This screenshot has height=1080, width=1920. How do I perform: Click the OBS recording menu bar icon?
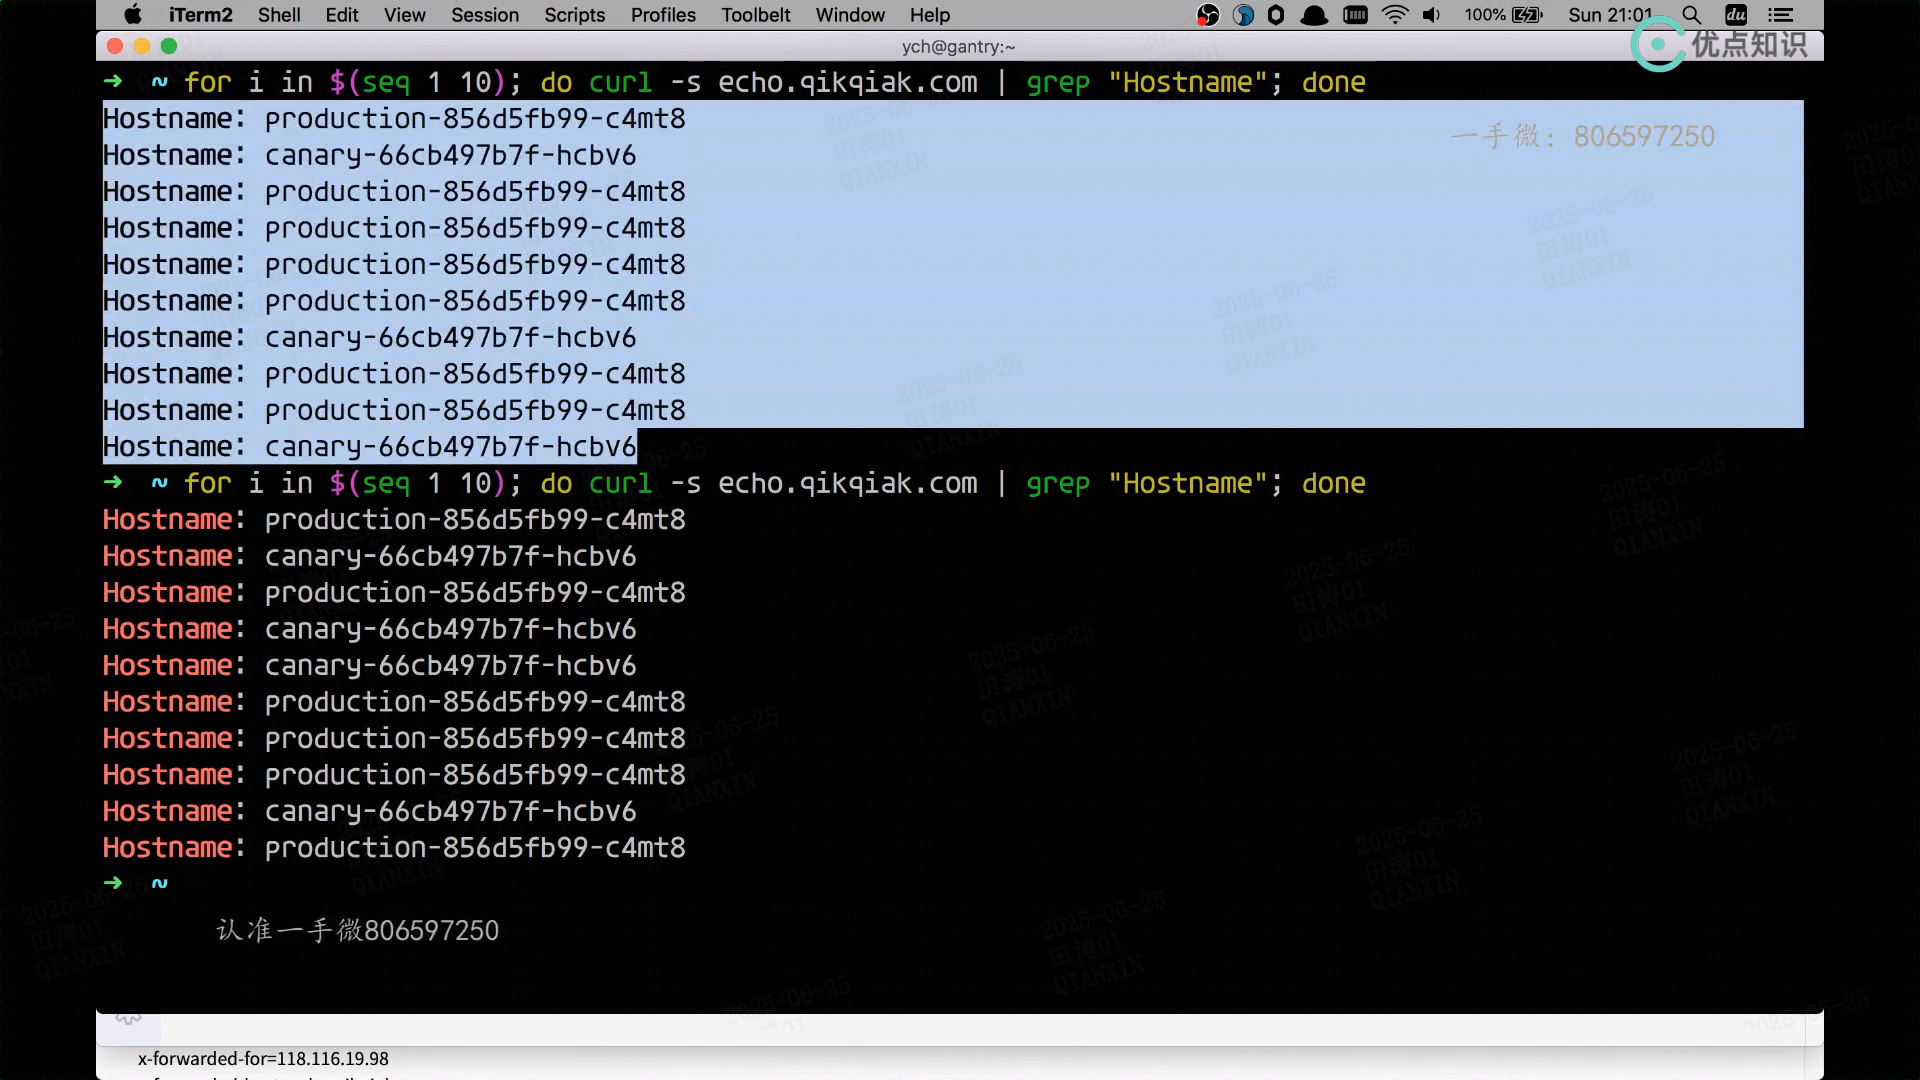tap(1208, 15)
